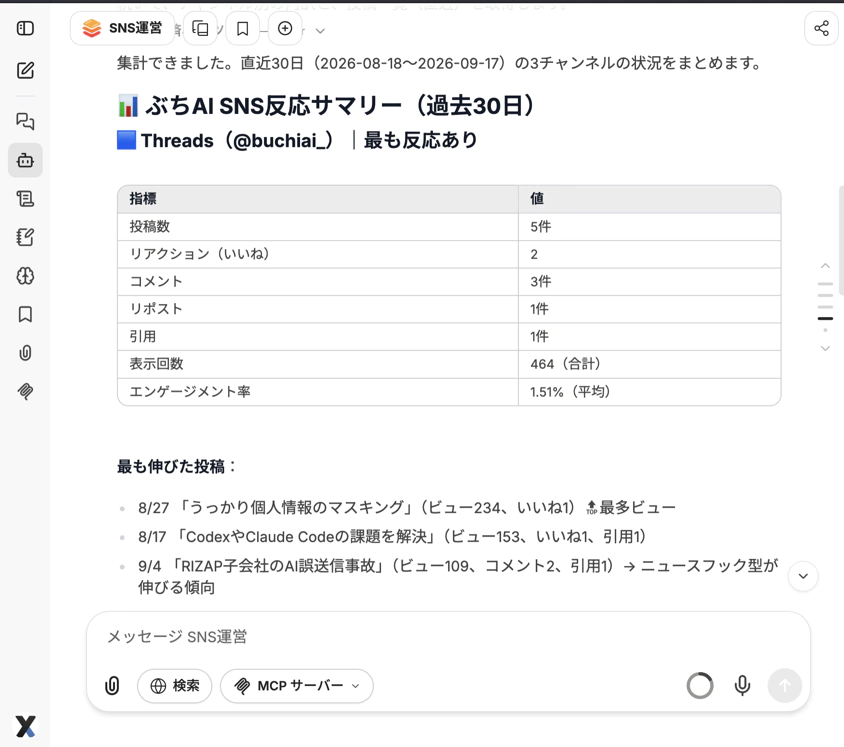Open the MCP サーバー dropdown

297,686
